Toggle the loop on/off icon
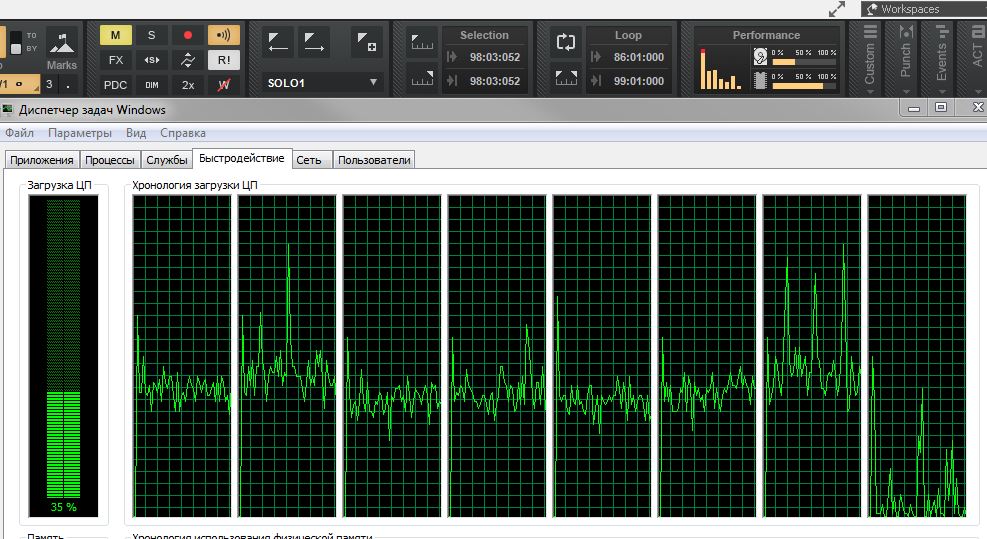Viewport: 987px width, 539px height. point(565,42)
